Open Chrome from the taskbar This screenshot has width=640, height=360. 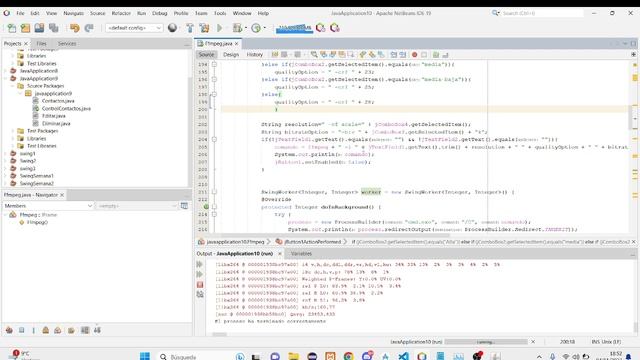coord(348,356)
